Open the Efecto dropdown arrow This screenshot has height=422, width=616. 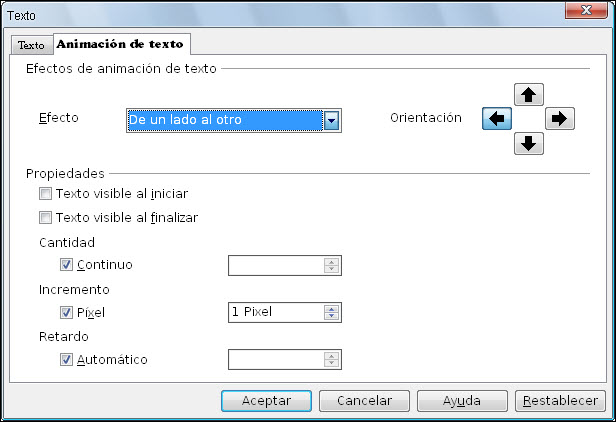pyautogui.click(x=332, y=120)
